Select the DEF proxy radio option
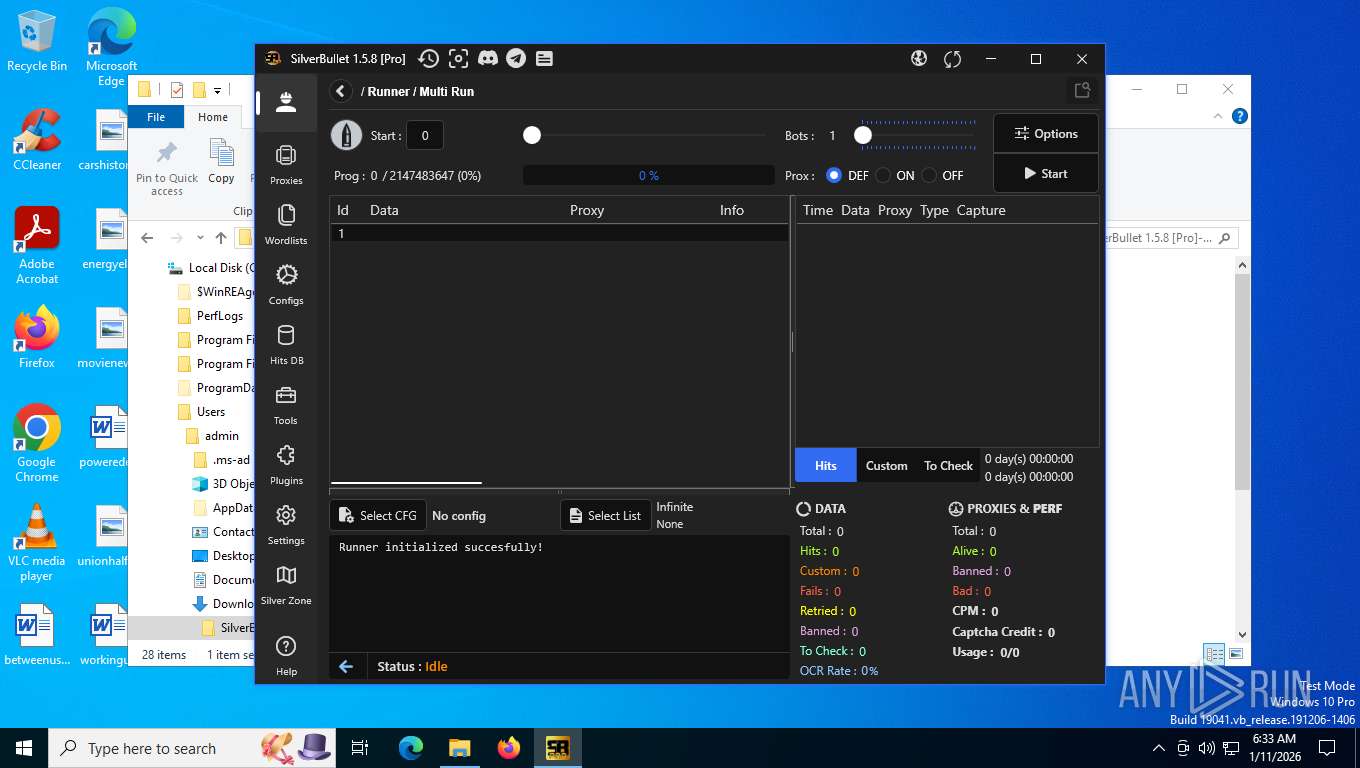 click(834, 175)
